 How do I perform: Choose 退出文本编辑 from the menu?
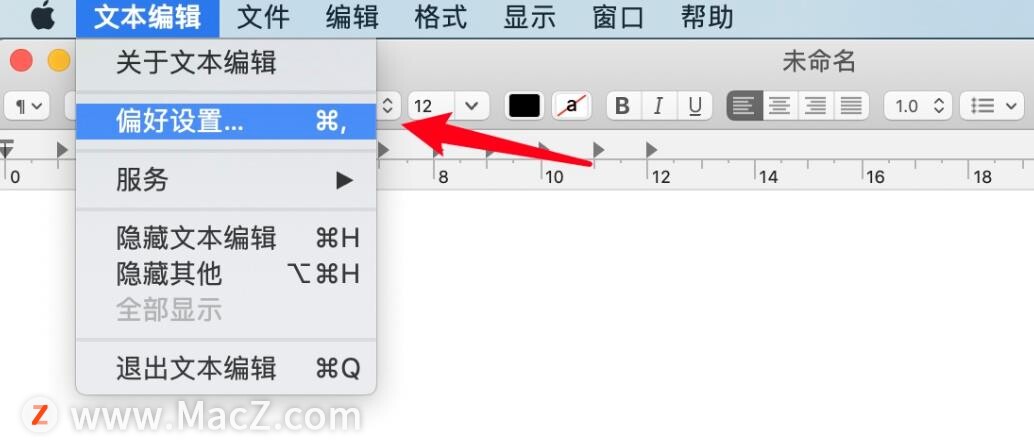(x=226, y=368)
